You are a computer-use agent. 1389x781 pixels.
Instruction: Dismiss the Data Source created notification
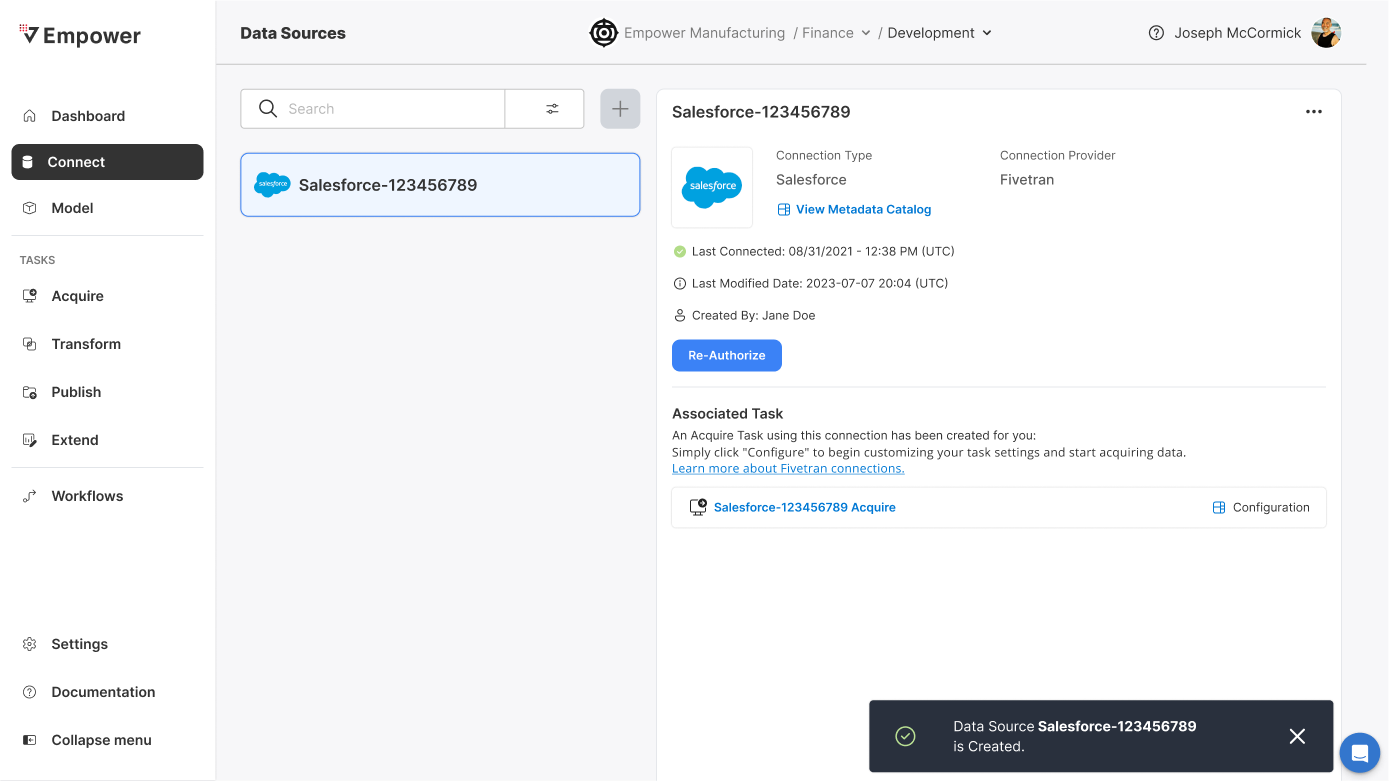tap(1297, 736)
